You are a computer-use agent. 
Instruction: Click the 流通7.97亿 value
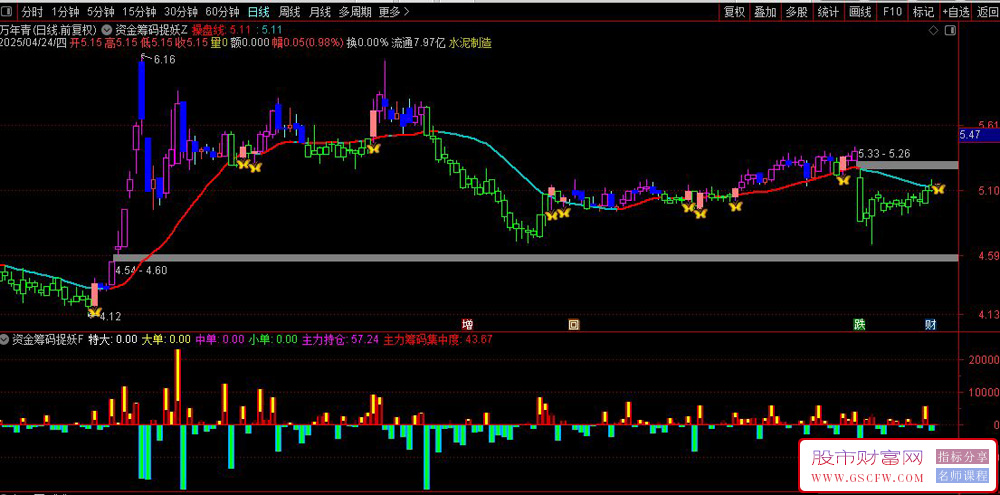tap(418, 43)
